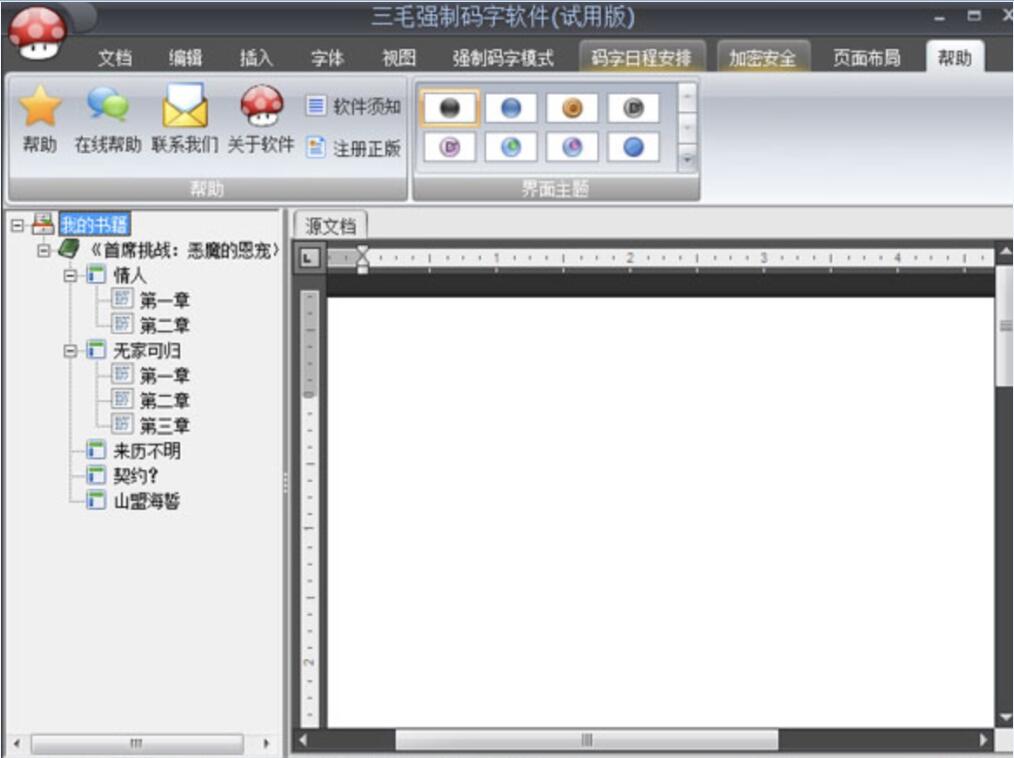Click the star 帮助 icon

pos(40,106)
